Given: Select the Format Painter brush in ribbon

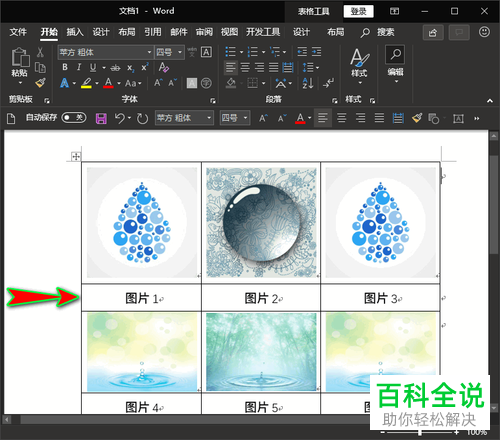Looking at the screenshot, I should pos(40,83).
